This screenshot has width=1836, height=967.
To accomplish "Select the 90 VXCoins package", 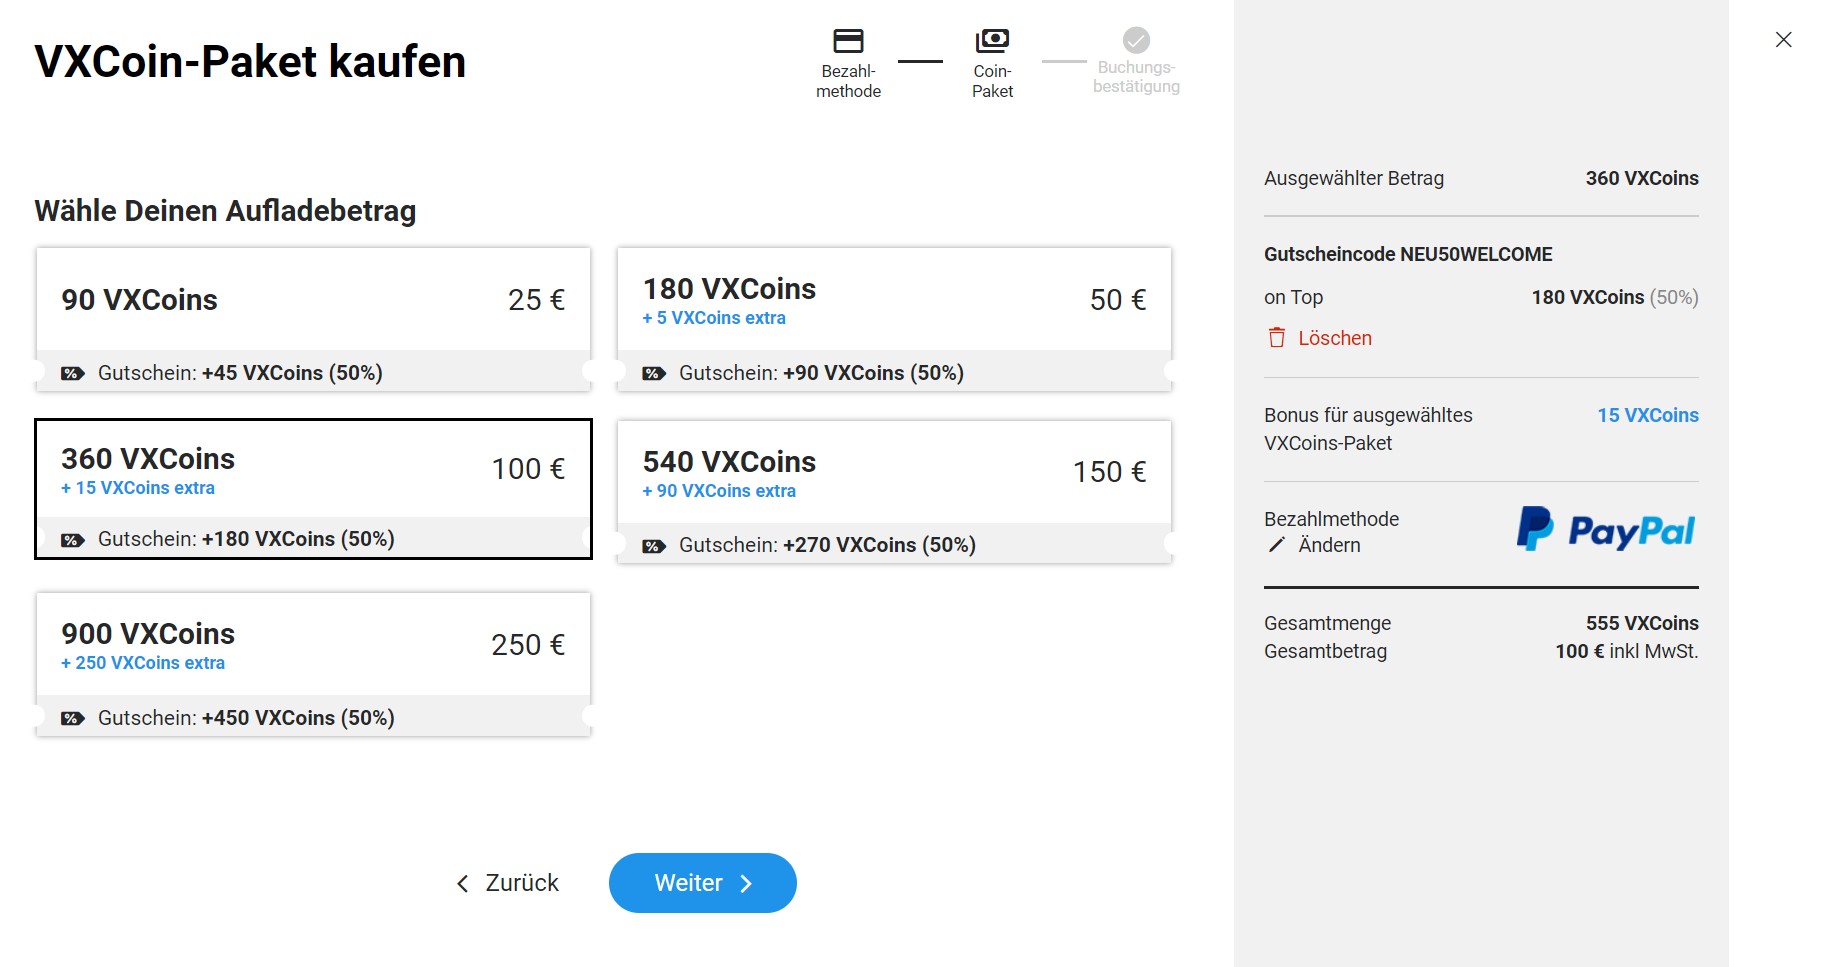I will point(314,300).
